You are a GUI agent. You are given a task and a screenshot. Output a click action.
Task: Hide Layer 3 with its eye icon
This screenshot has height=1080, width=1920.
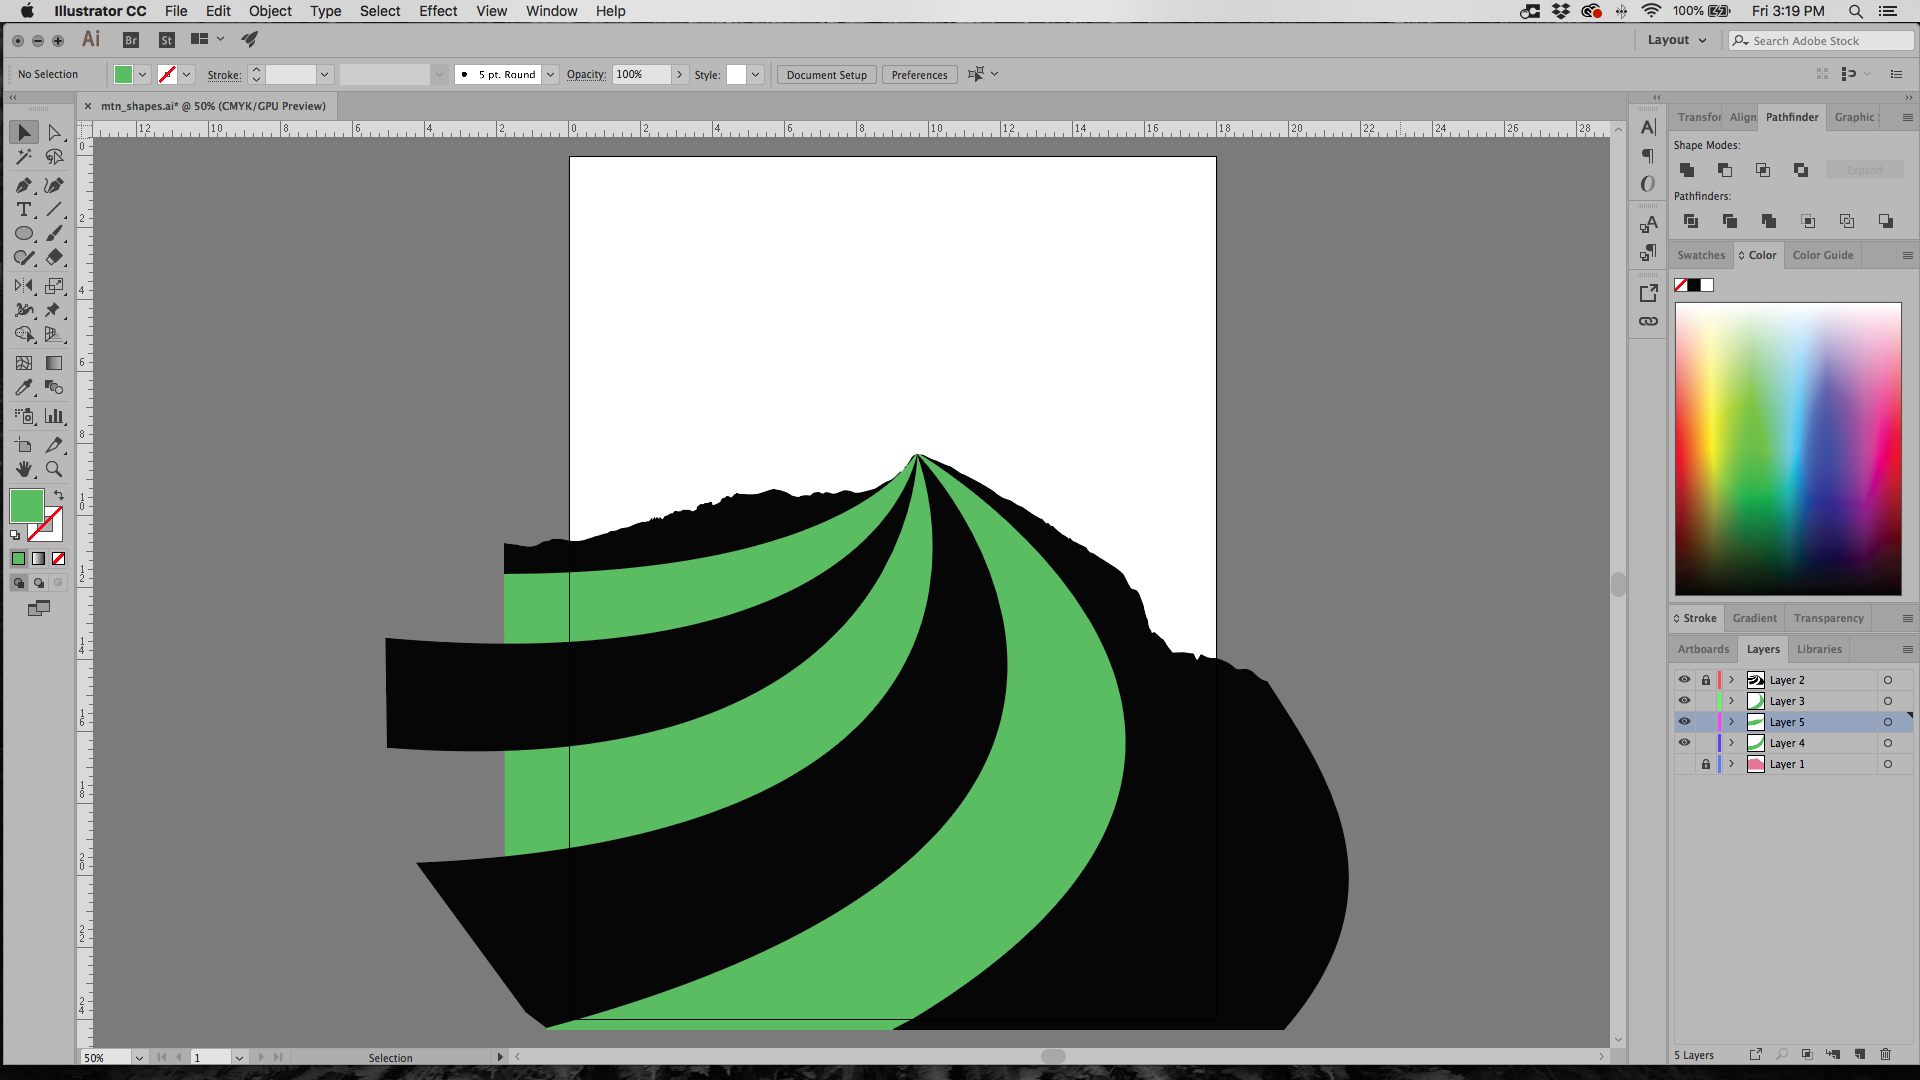[x=1684, y=701]
